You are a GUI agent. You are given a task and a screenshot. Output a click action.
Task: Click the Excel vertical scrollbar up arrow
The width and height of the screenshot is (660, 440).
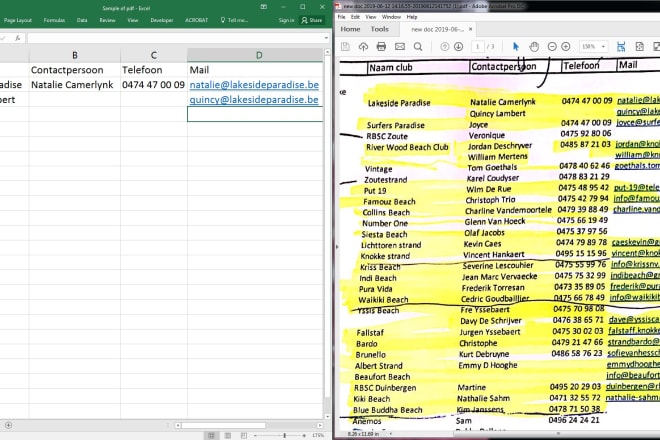[x=327, y=52]
